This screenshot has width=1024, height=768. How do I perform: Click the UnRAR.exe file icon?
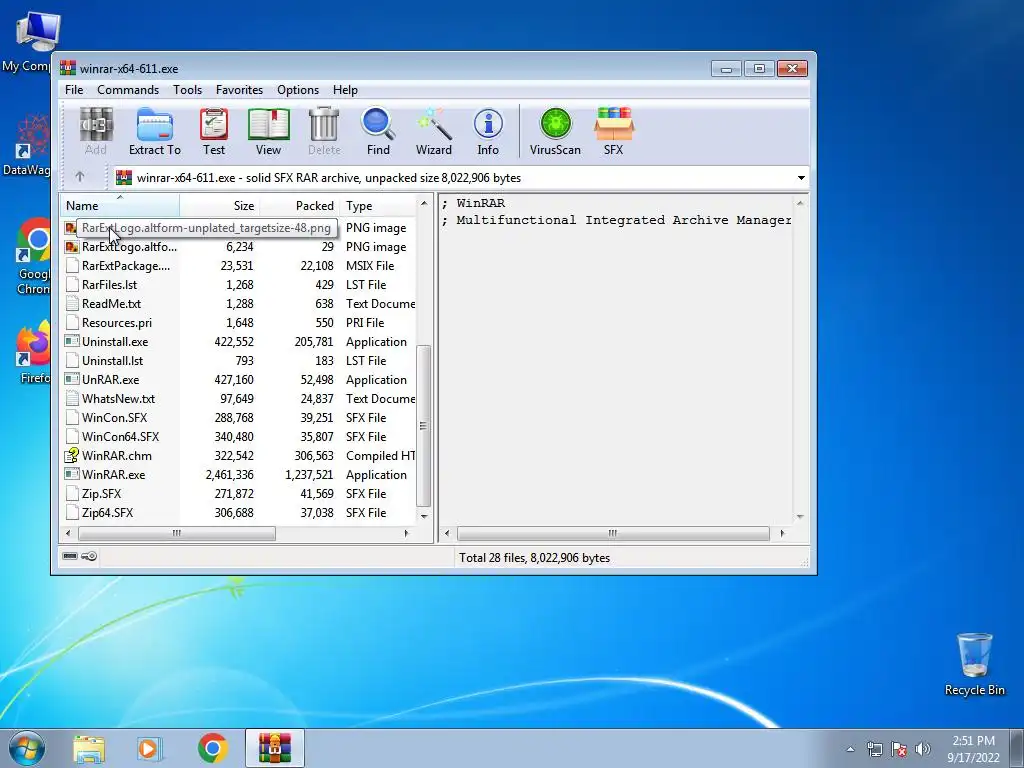pyautogui.click(x=72, y=379)
